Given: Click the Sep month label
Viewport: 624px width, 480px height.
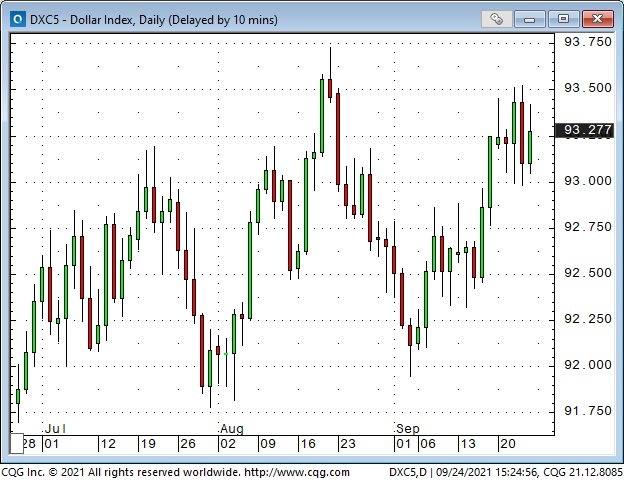Looking at the screenshot, I should [408, 429].
